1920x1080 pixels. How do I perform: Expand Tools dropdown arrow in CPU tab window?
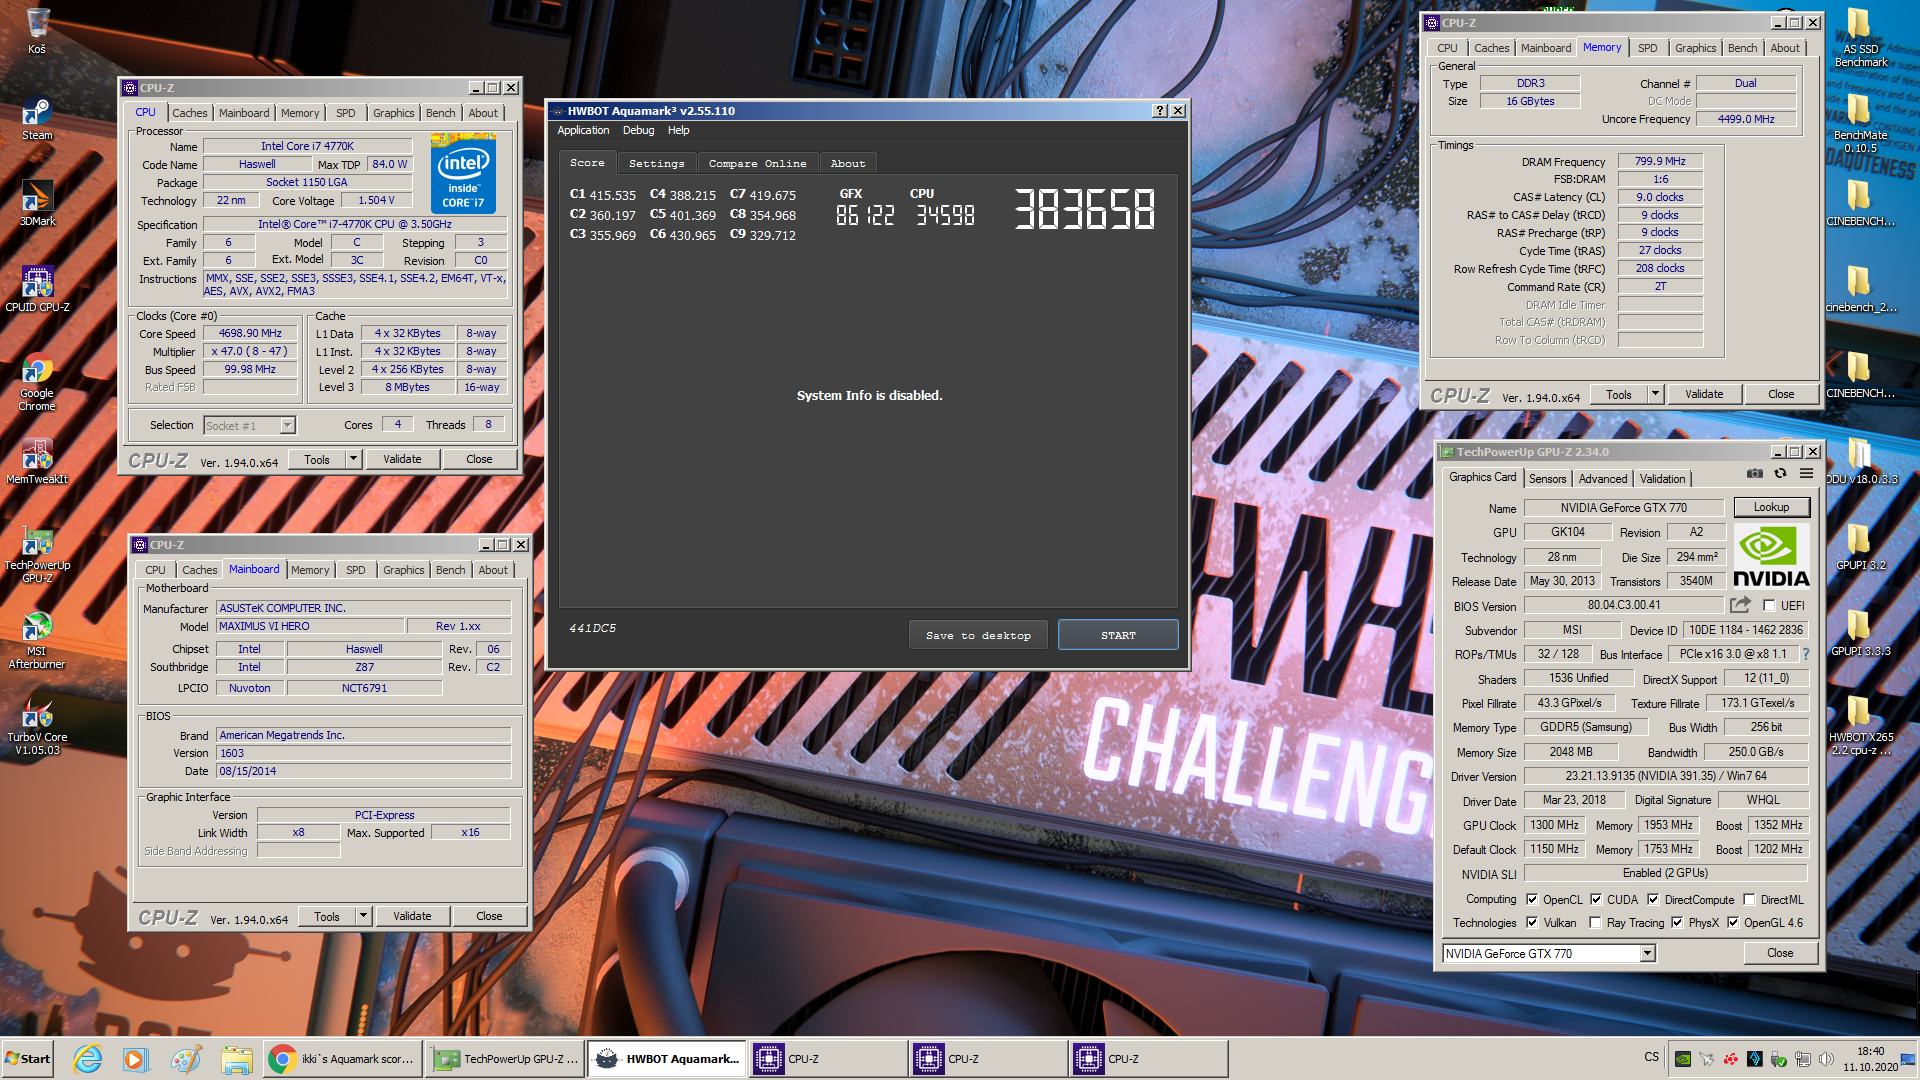pyautogui.click(x=353, y=459)
